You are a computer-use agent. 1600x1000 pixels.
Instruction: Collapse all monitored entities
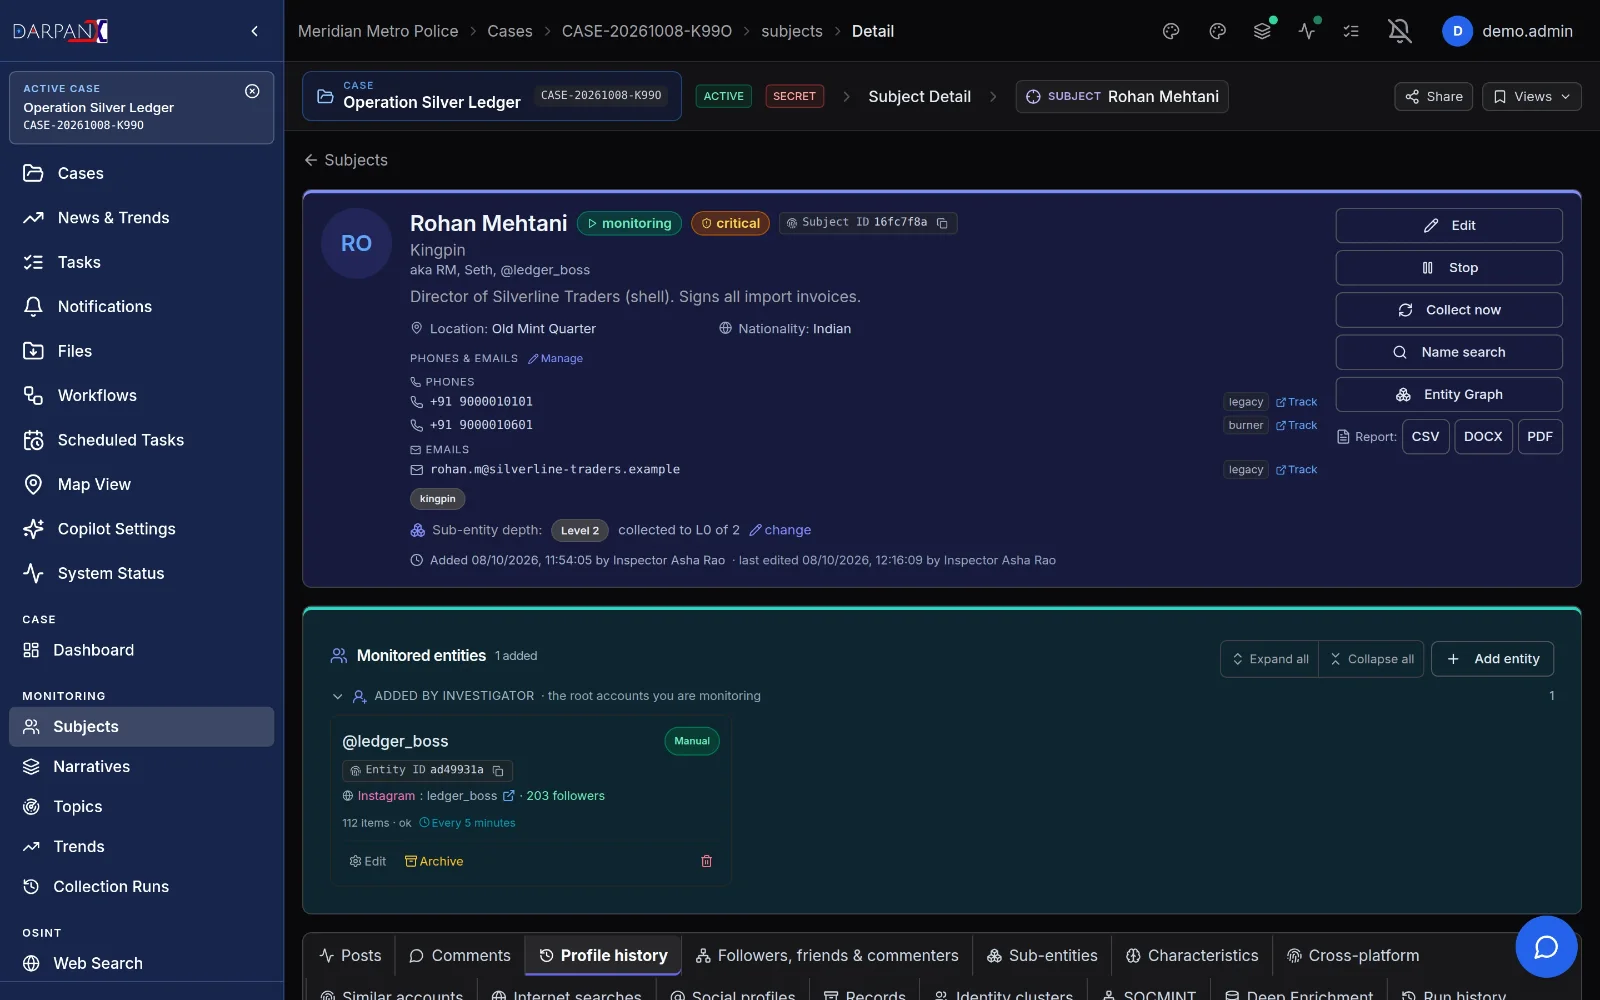point(1371,659)
